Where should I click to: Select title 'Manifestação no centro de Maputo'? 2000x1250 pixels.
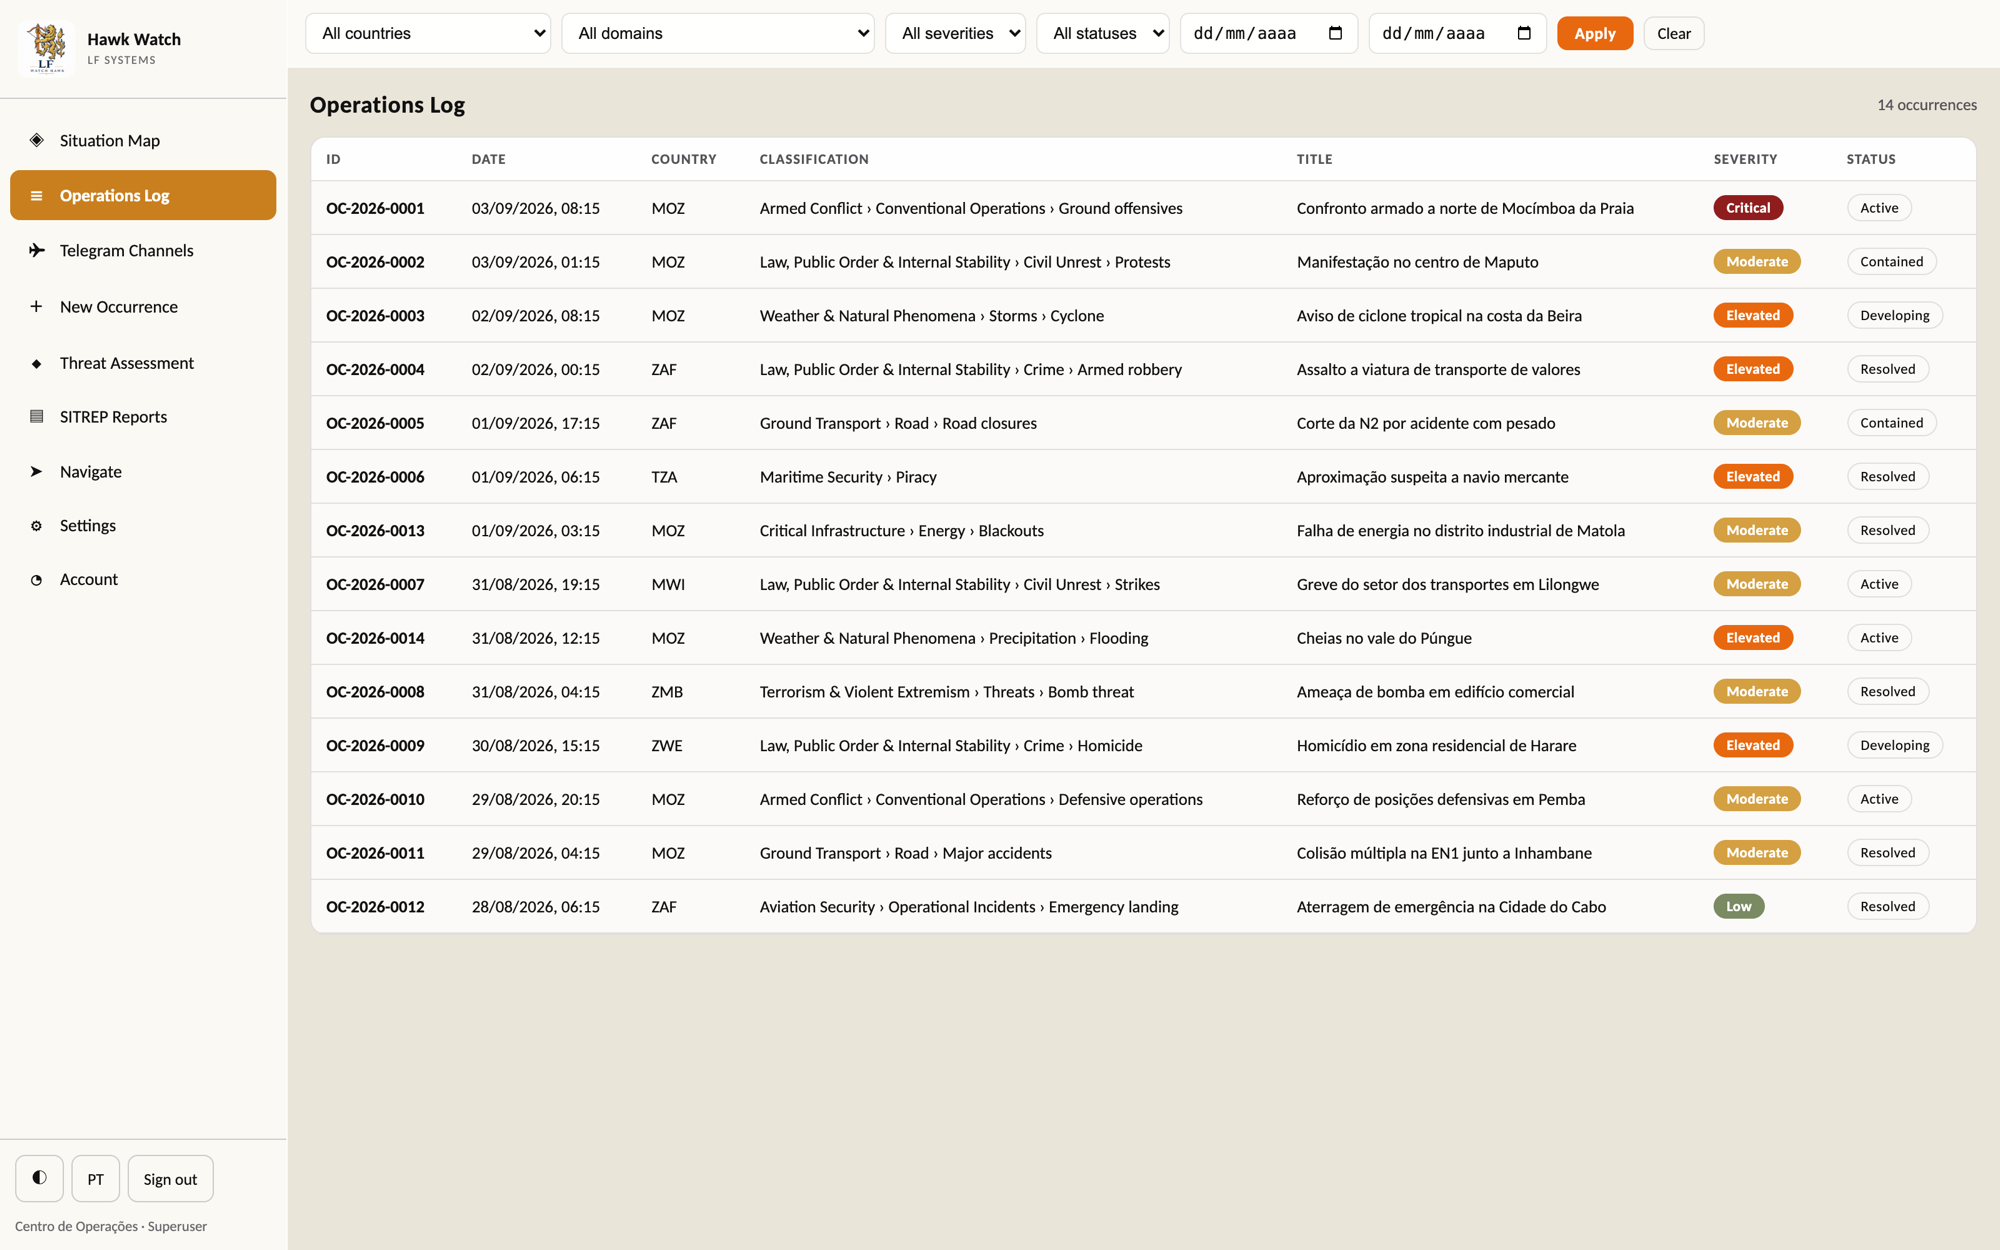tap(1417, 262)
